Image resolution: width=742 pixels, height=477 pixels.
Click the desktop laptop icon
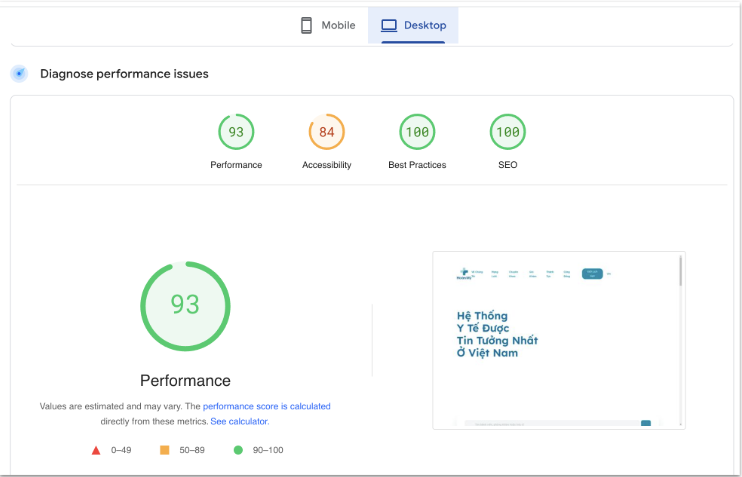[x=389, y=25]
